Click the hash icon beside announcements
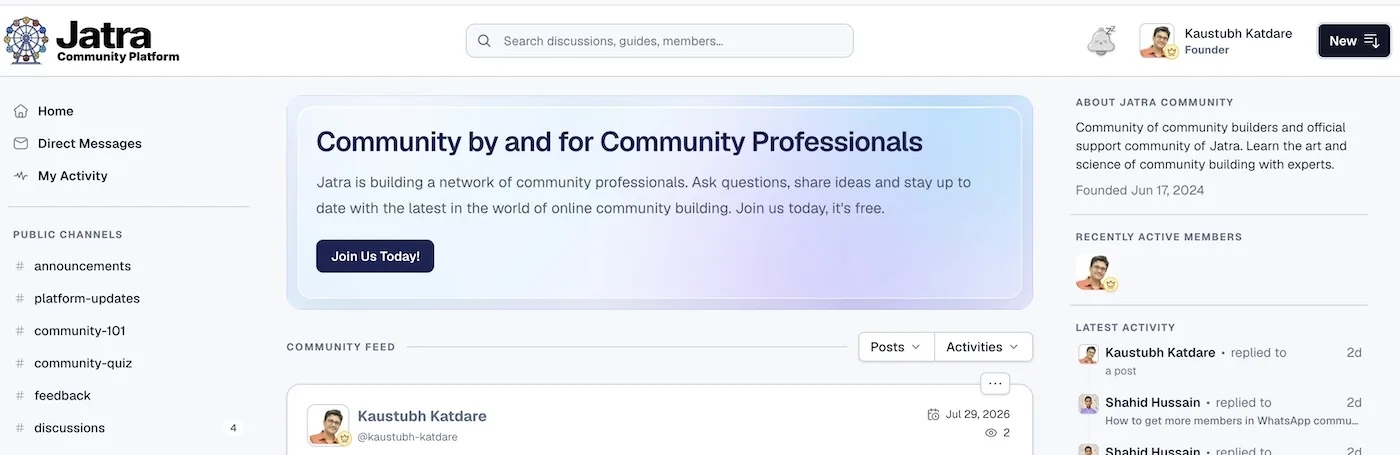1400x455 pixels. pos(20,266)
